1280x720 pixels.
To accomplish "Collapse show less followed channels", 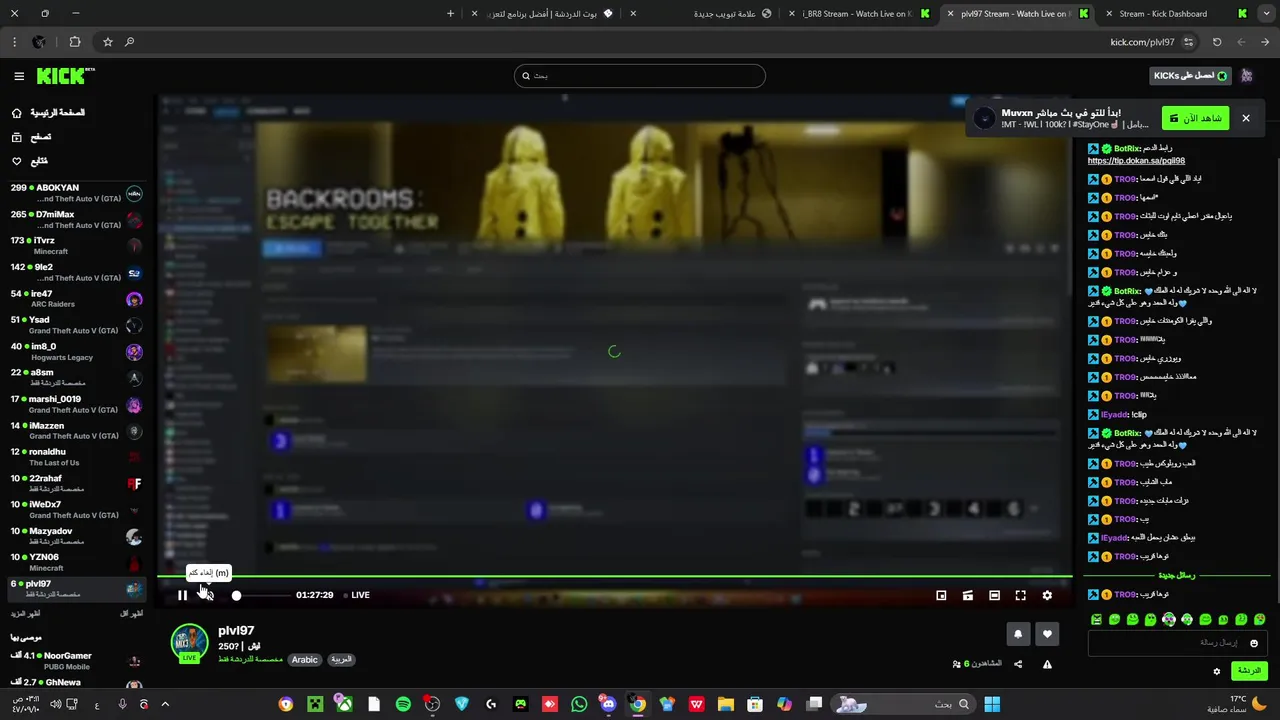I will [132, 614].
